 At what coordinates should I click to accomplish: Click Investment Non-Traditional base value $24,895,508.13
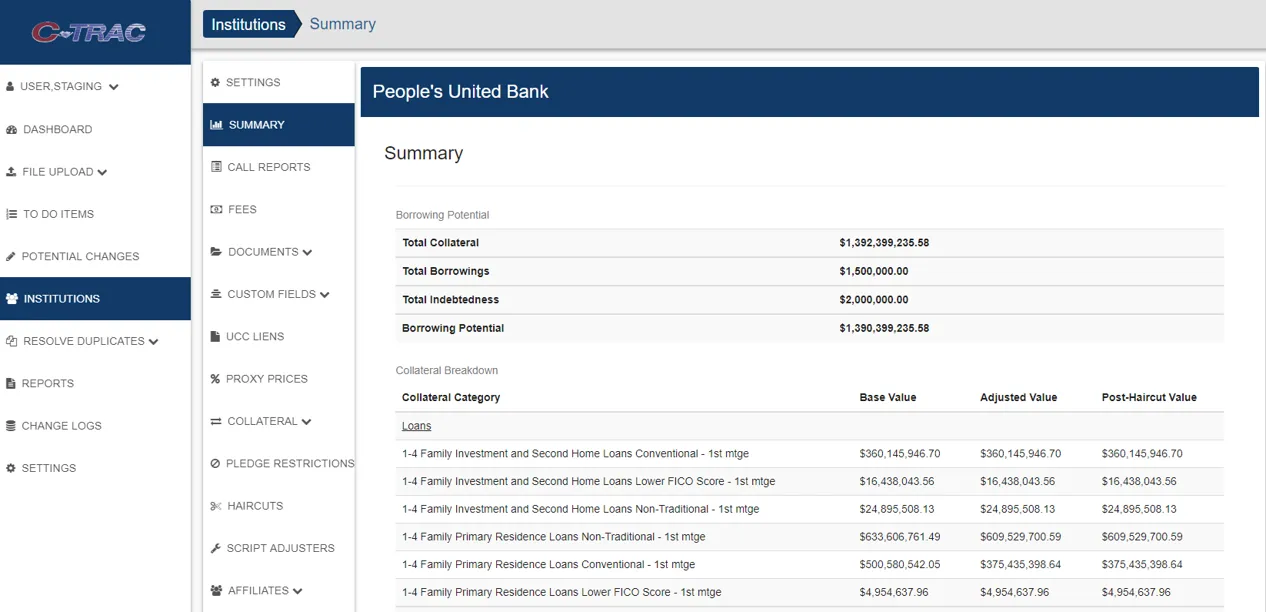coord(897,509)
